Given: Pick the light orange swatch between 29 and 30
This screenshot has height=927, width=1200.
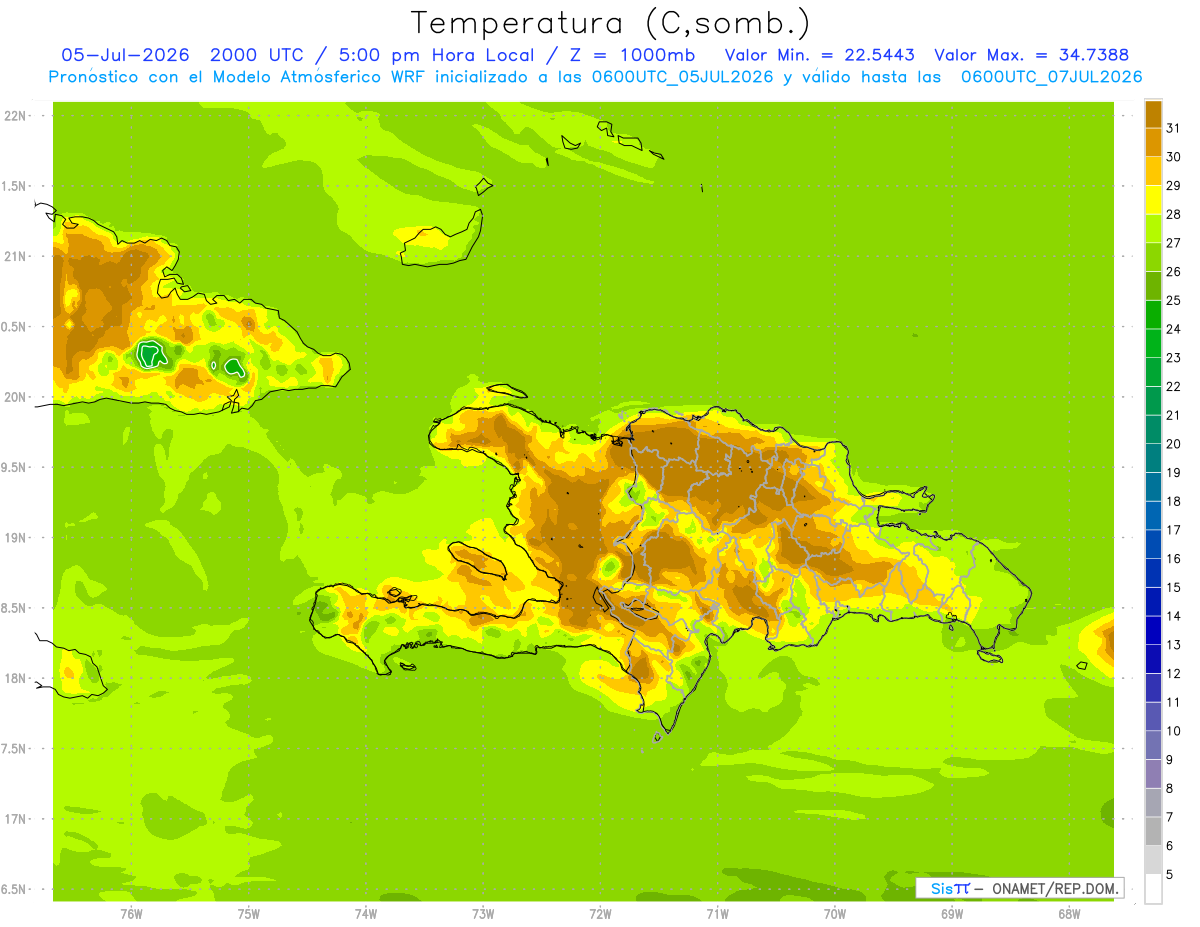Looking at the screenshot, I should click(x=1153, y=171).
